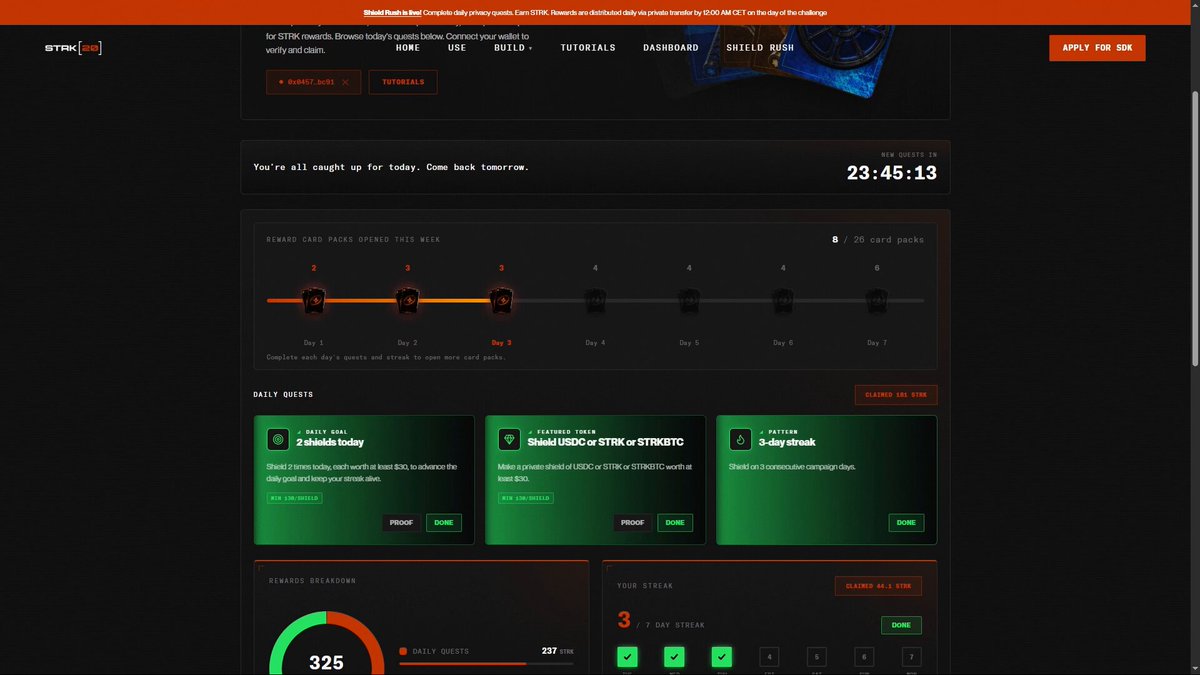
Task: Click the featured token diamond icon
Action: click(510, 439)
